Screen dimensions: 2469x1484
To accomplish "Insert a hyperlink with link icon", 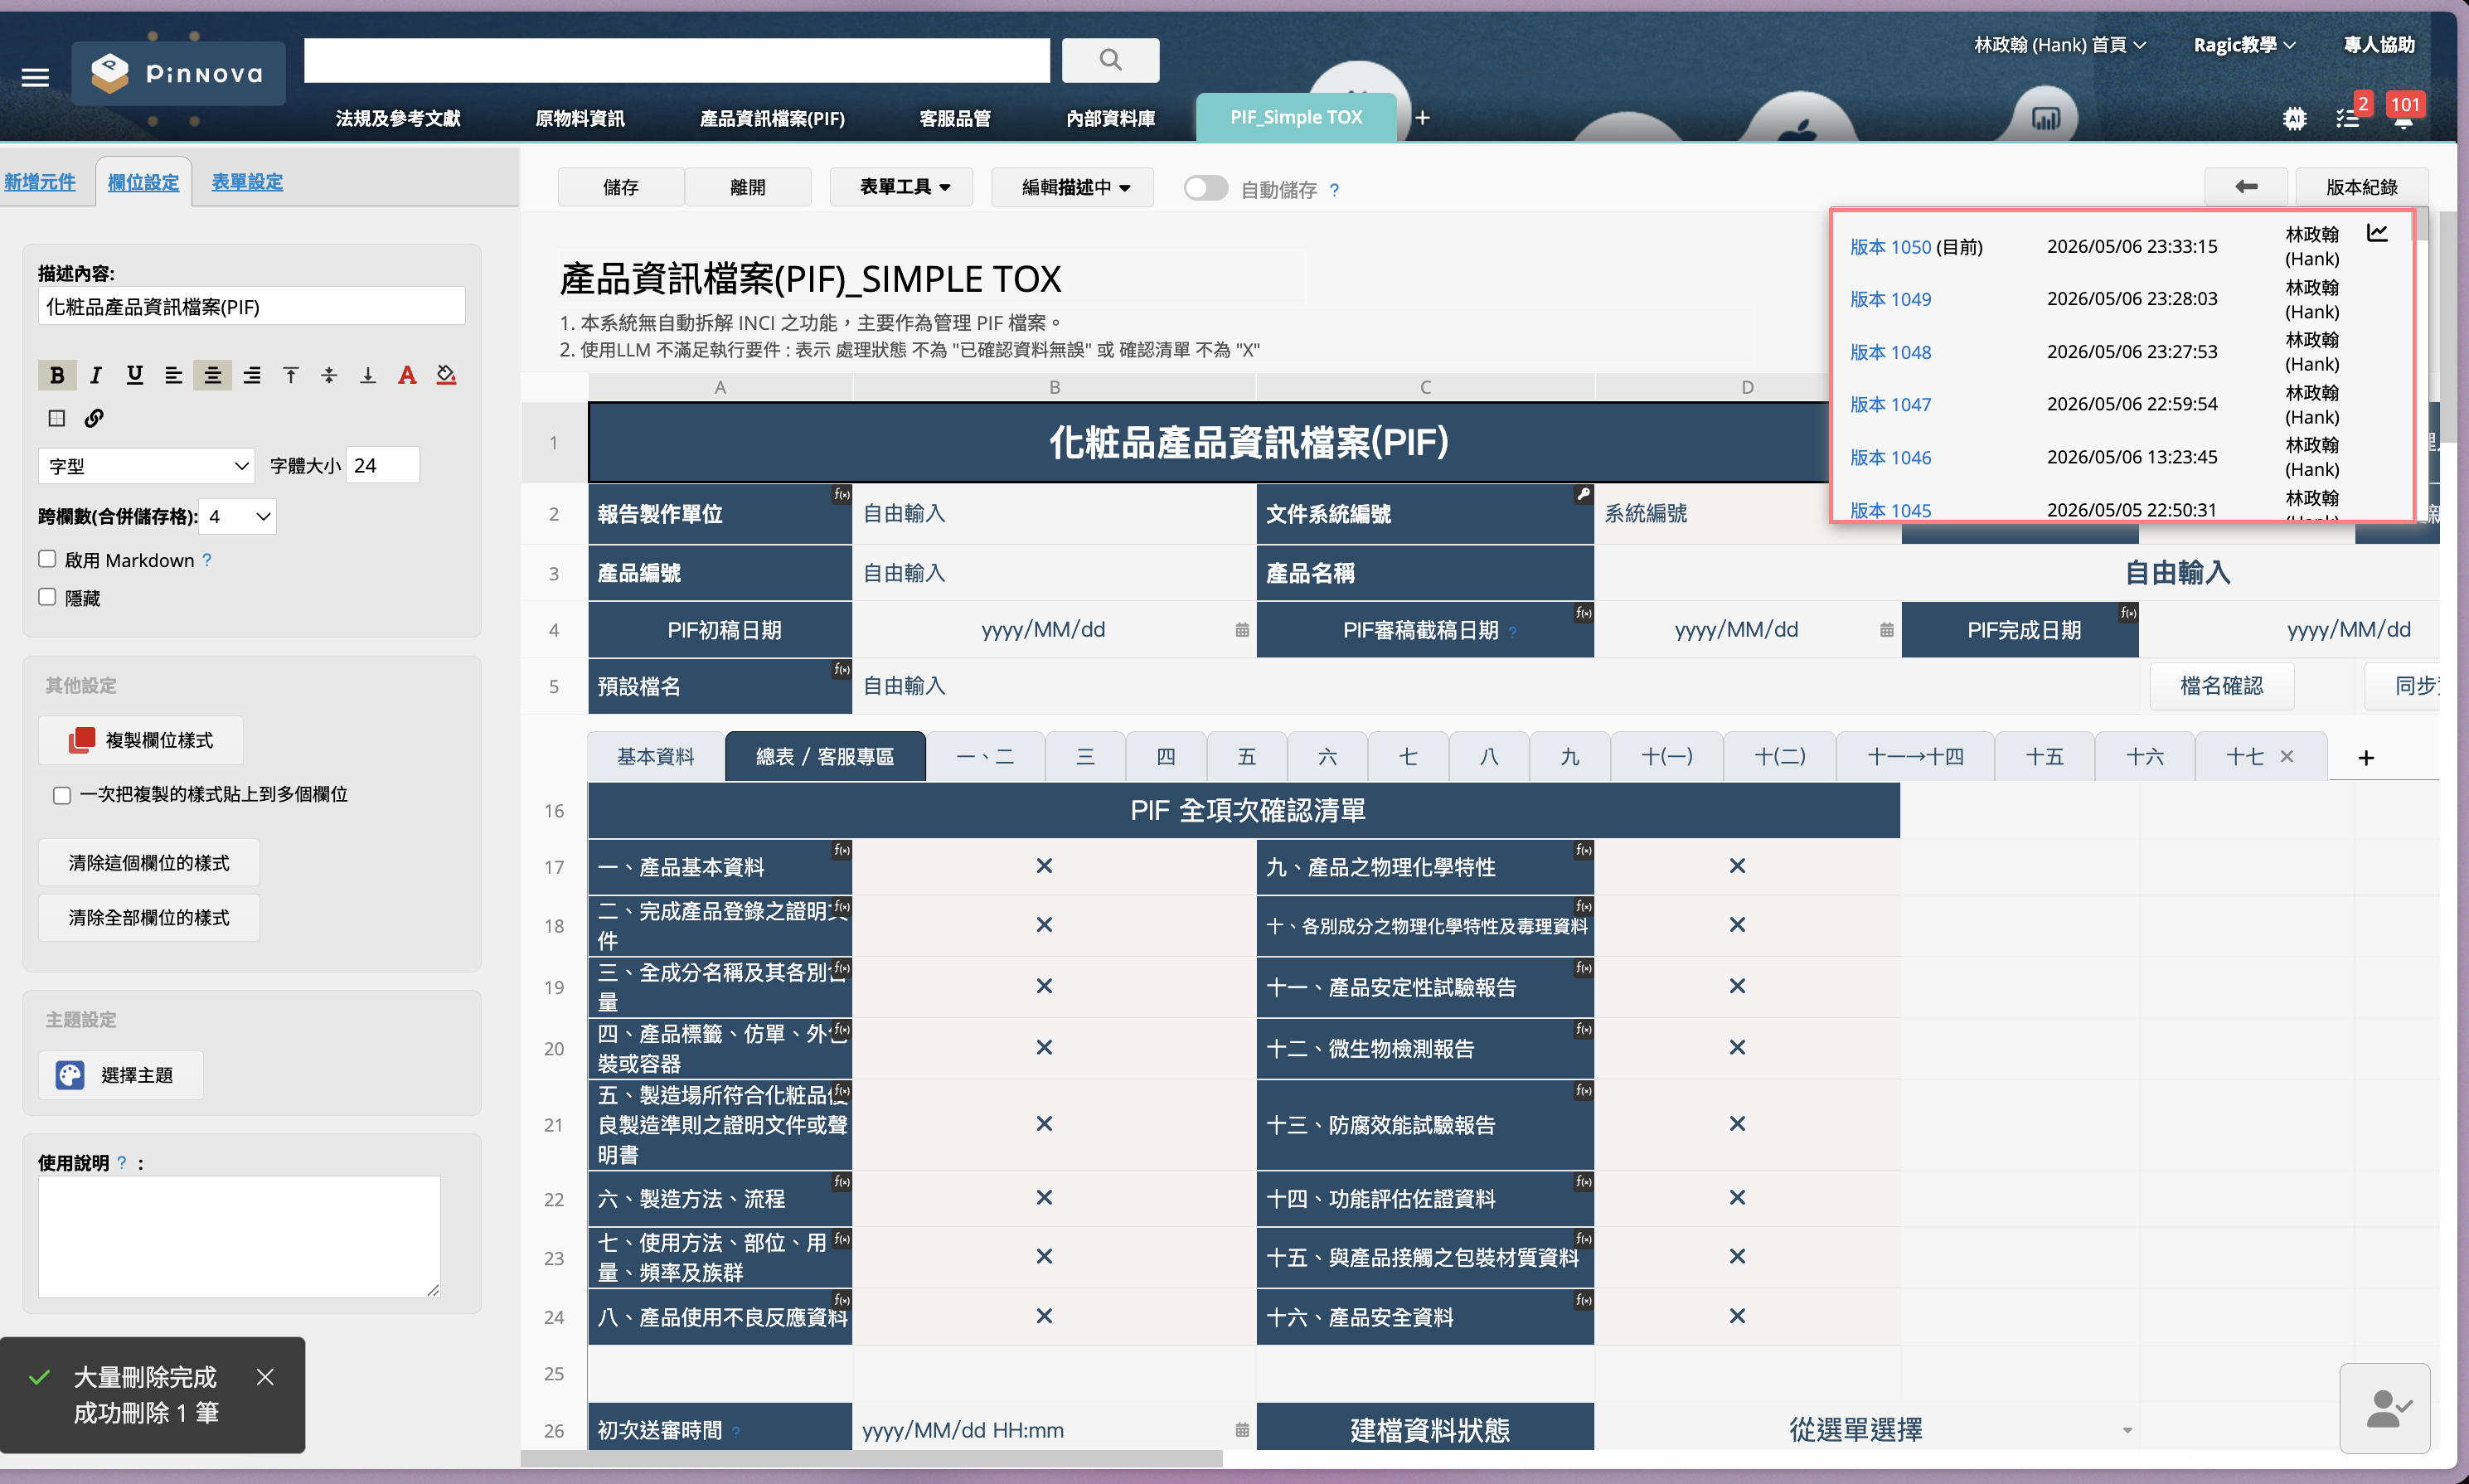I will [94, 418].
